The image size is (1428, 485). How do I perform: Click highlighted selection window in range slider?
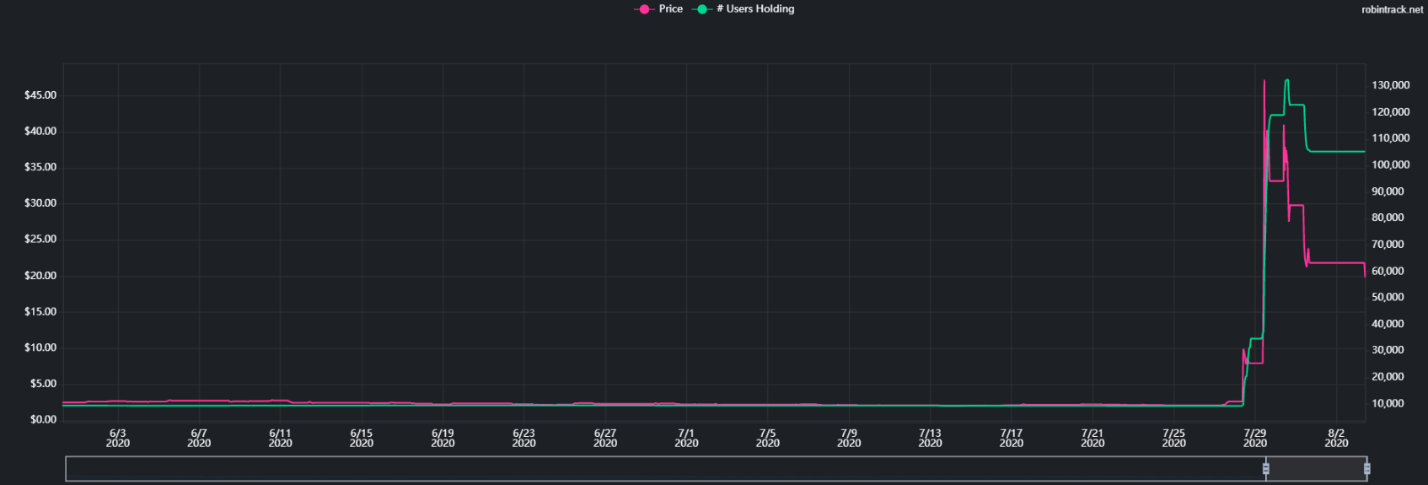click(x=1316, y=468)
